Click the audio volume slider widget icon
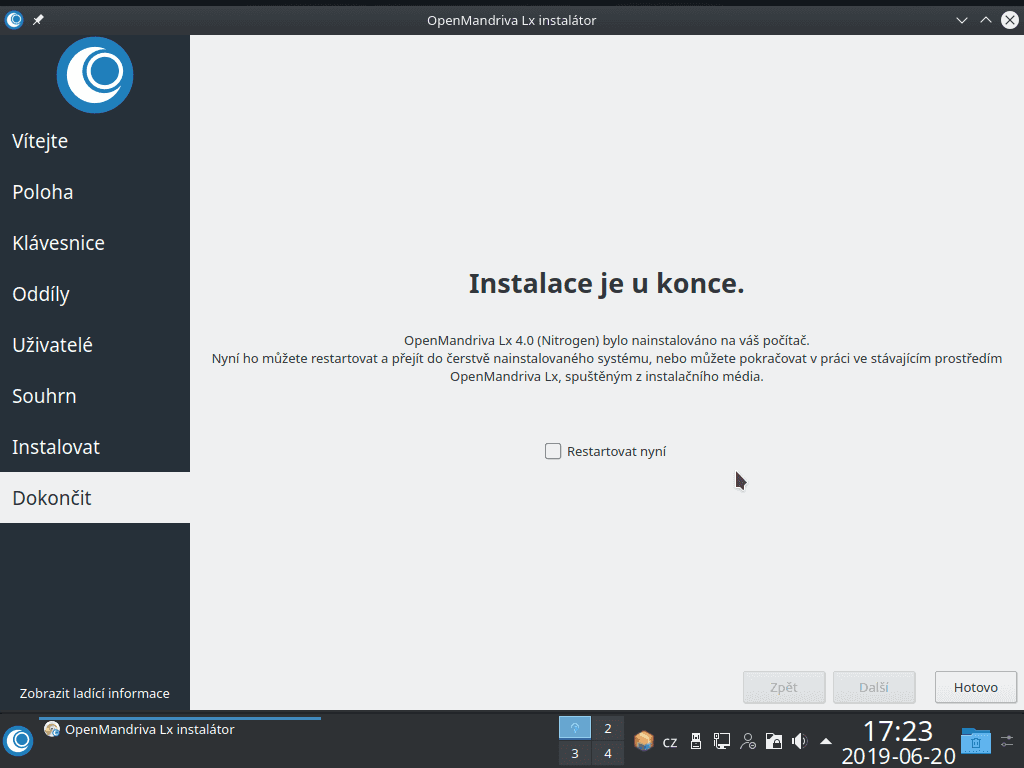The image size is (1024, 768). (x=1006, y=741)
